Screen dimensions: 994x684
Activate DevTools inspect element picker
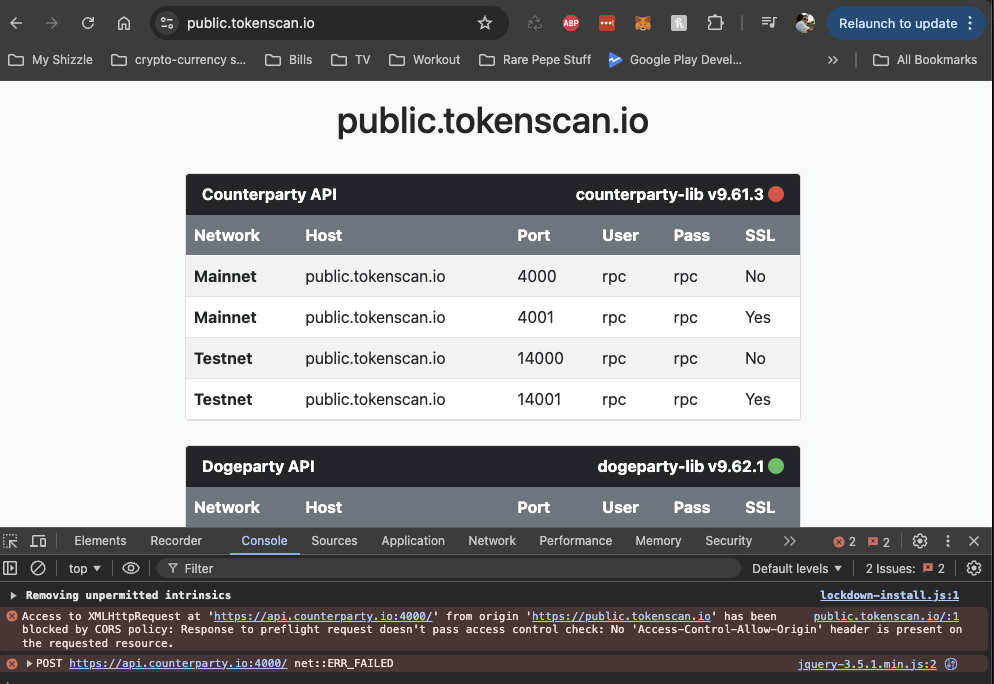pyautogui.click(x=11, y=541)
